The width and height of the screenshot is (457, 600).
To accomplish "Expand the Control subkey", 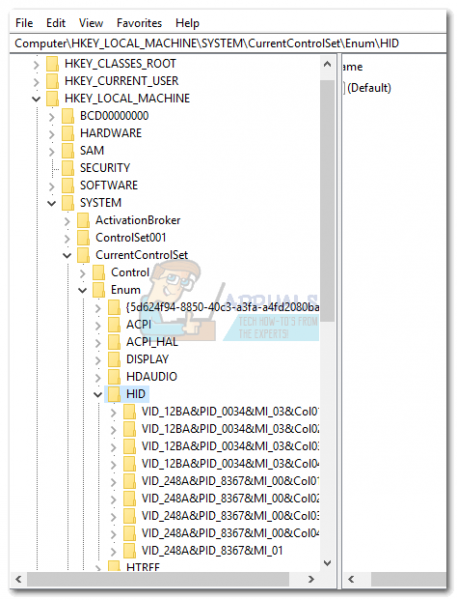I will click(x=82, y=273).
